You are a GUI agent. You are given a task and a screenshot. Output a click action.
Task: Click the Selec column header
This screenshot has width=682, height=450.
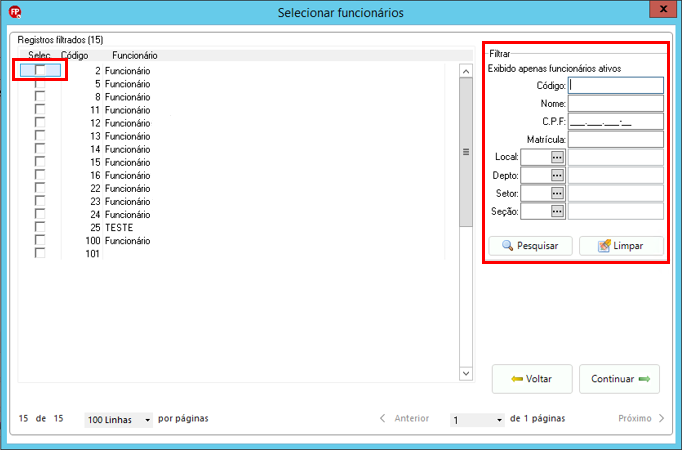[x=39, y=55]
